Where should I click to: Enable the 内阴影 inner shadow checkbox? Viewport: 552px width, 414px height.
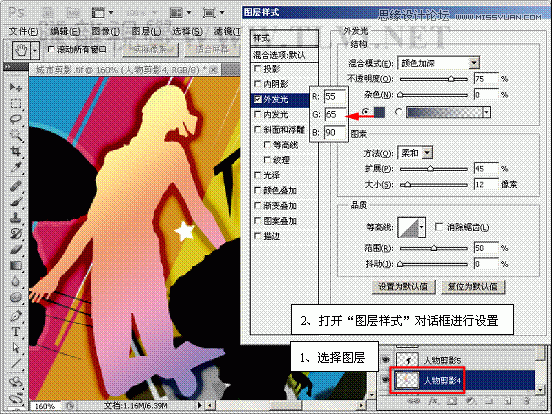tap(257, 84)
